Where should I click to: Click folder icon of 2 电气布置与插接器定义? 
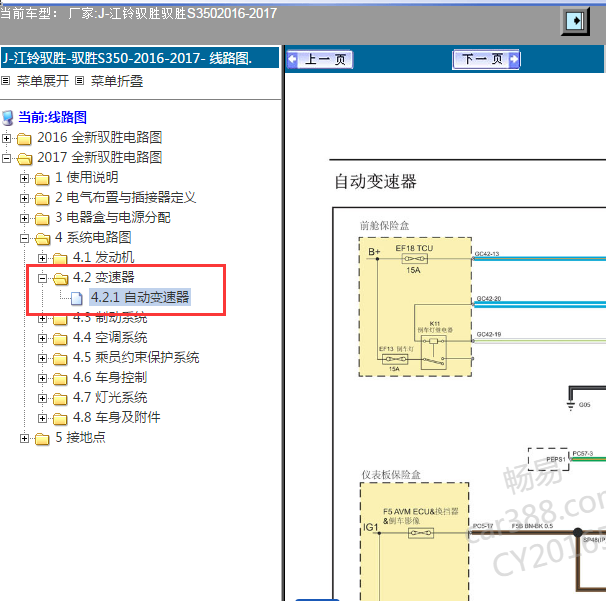[42, 199]
